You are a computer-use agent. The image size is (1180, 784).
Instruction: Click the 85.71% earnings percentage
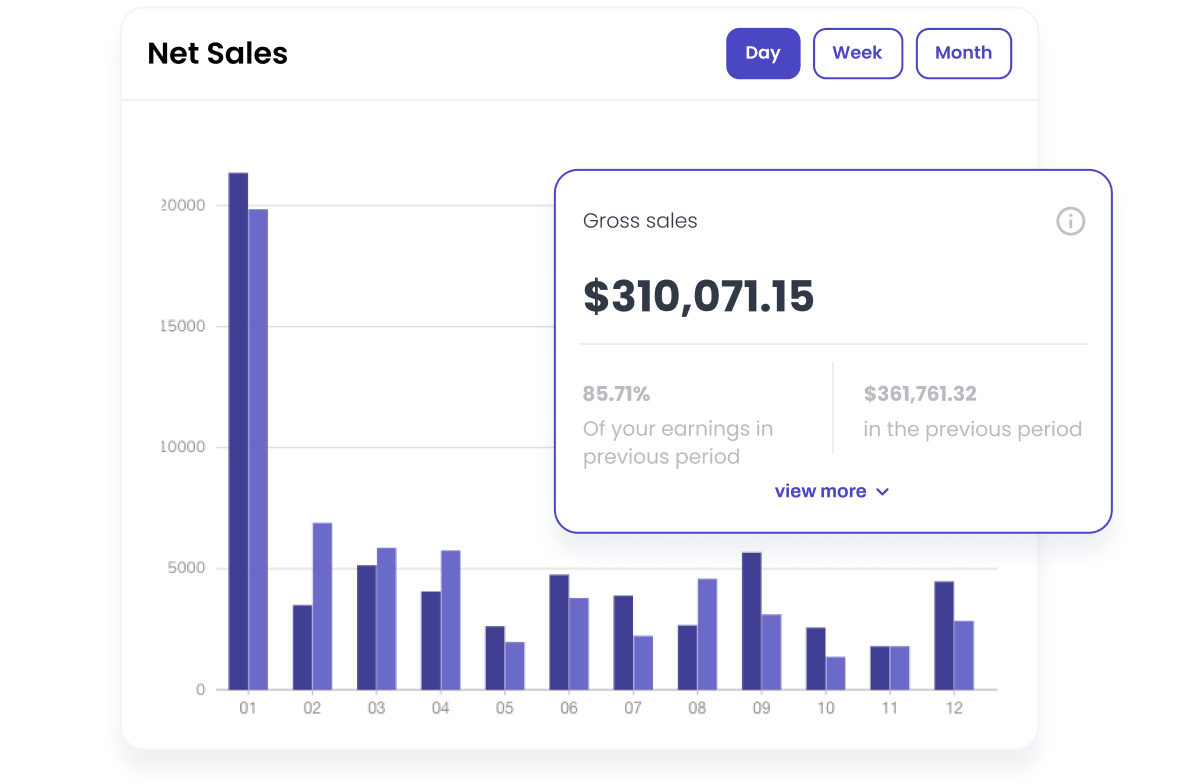click(x=616, y=394)
